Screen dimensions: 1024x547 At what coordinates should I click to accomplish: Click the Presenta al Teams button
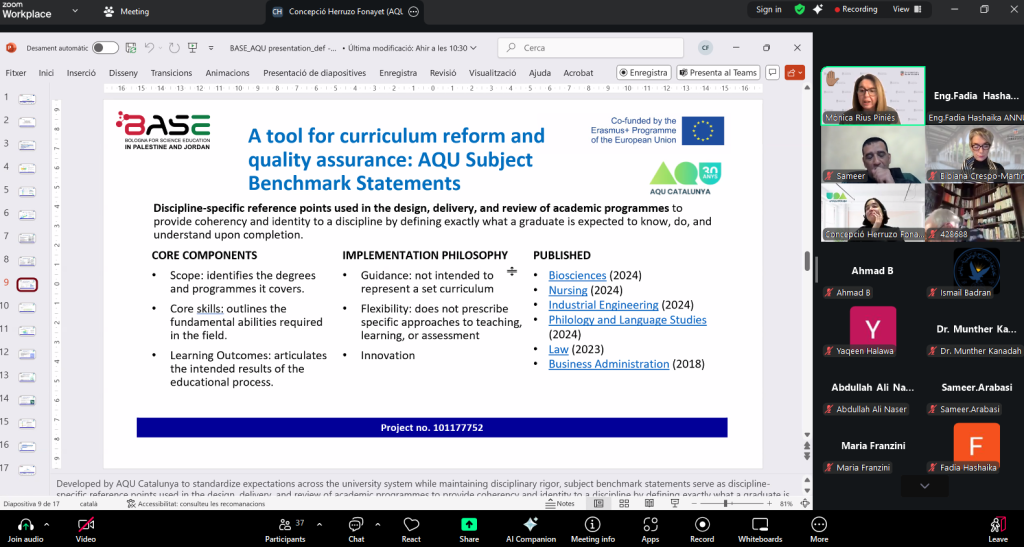tap(718, 73)
